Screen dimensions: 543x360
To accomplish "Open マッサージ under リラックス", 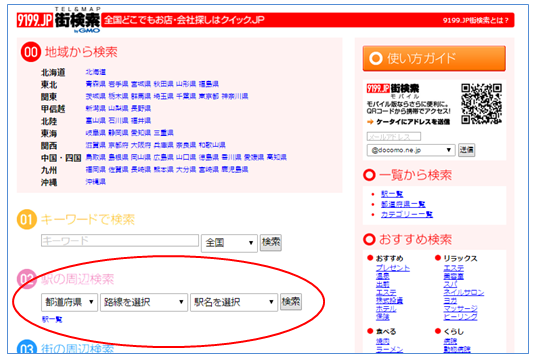I will 460,308.
